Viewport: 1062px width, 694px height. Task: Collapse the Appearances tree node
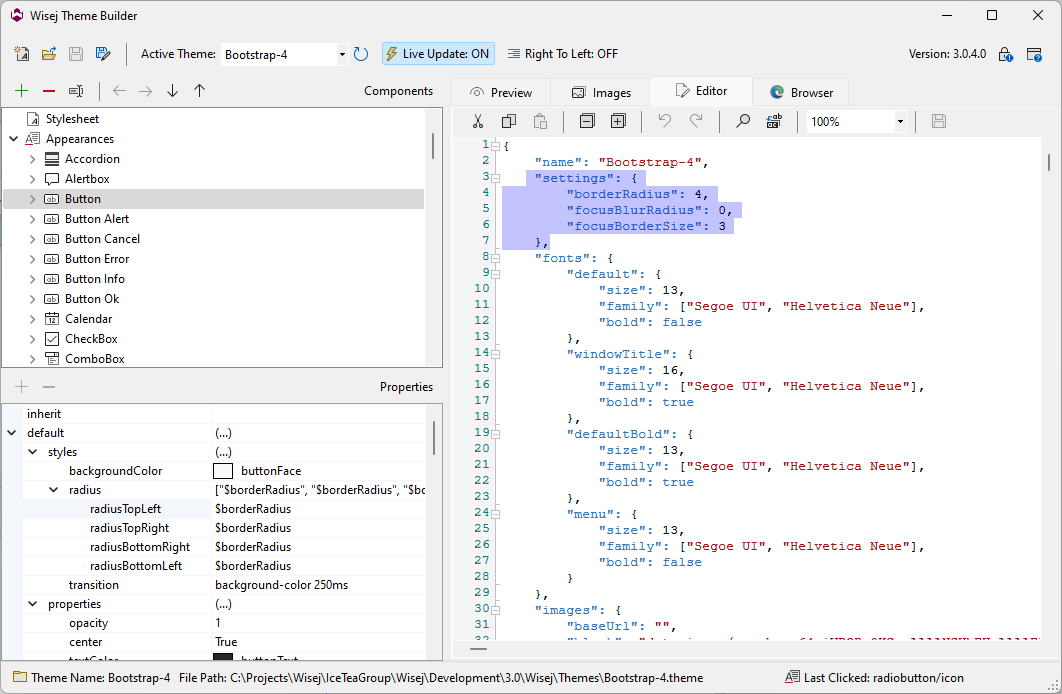(14, 139)
